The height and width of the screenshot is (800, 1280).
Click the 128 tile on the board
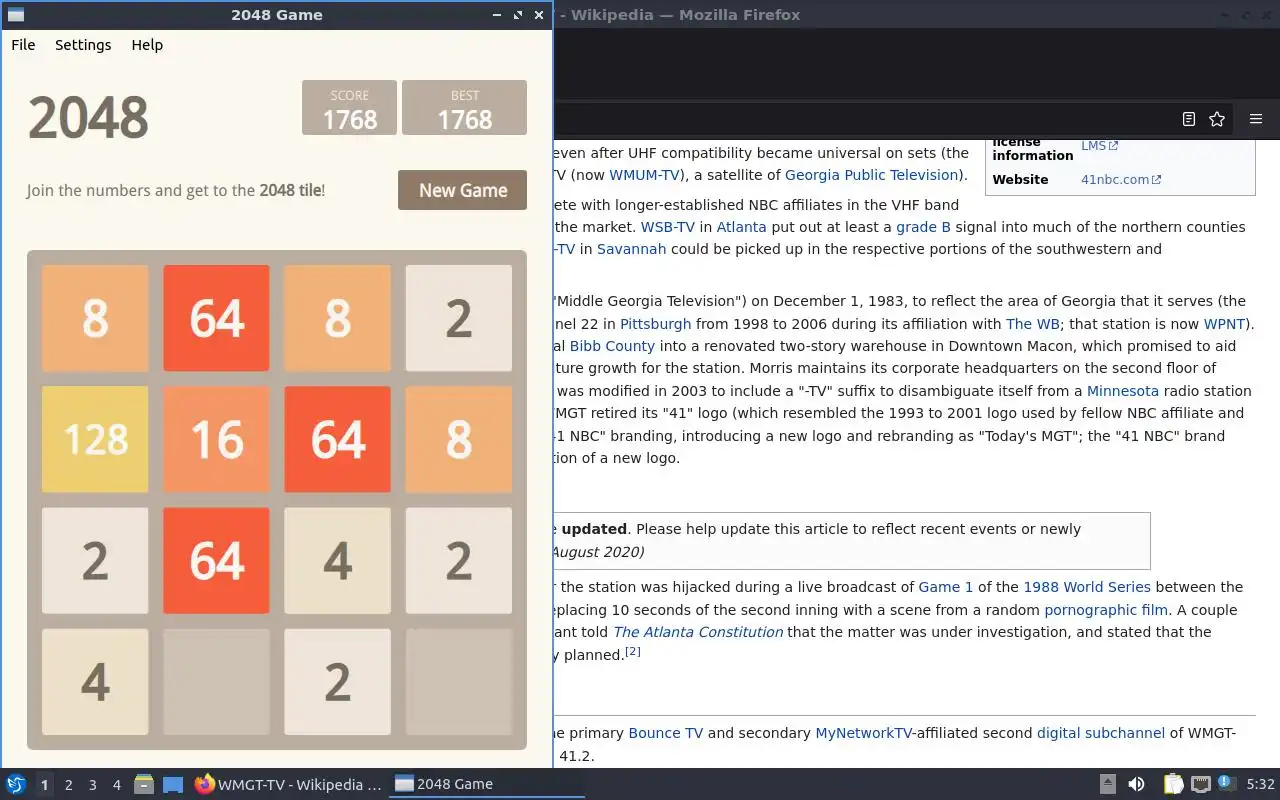(x=95, y=439)
